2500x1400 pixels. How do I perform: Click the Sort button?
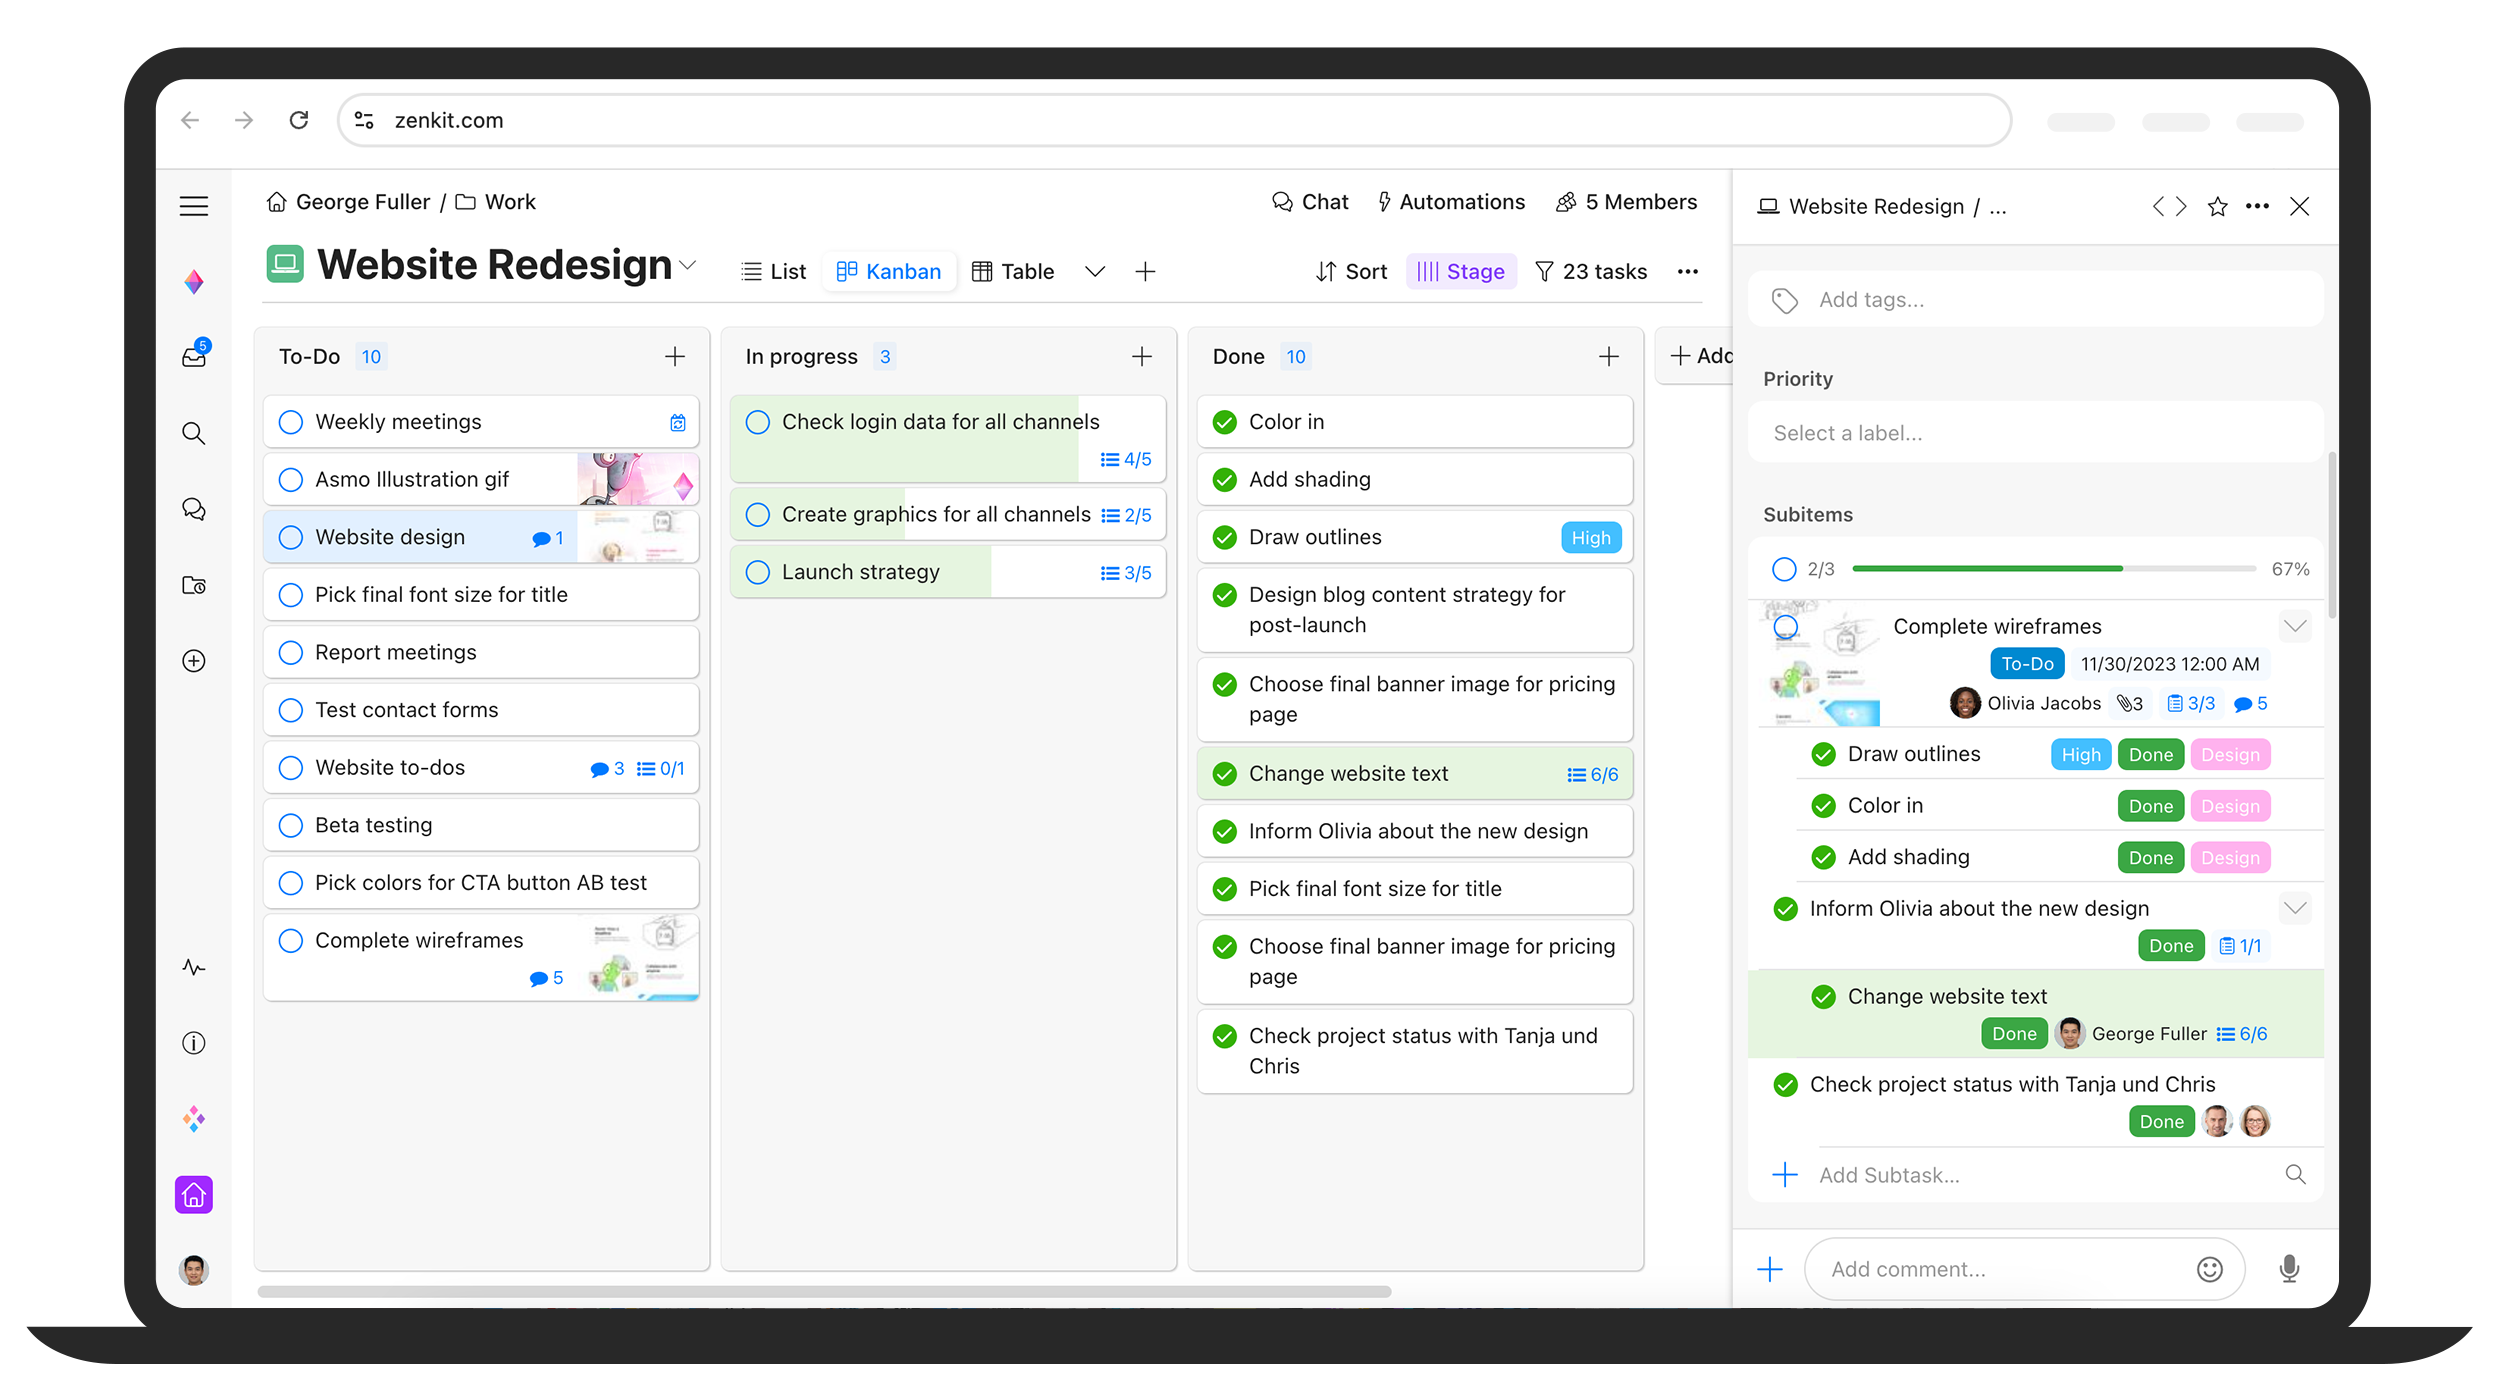[x=1351, y=272]
